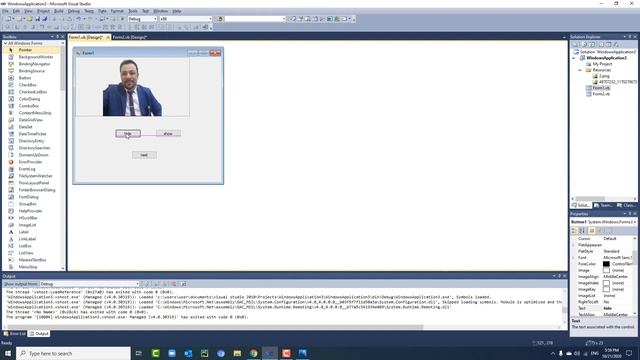Screen dimensions: 640x360
Task: Collapse Resources folder node
Action: click(580, 70)
